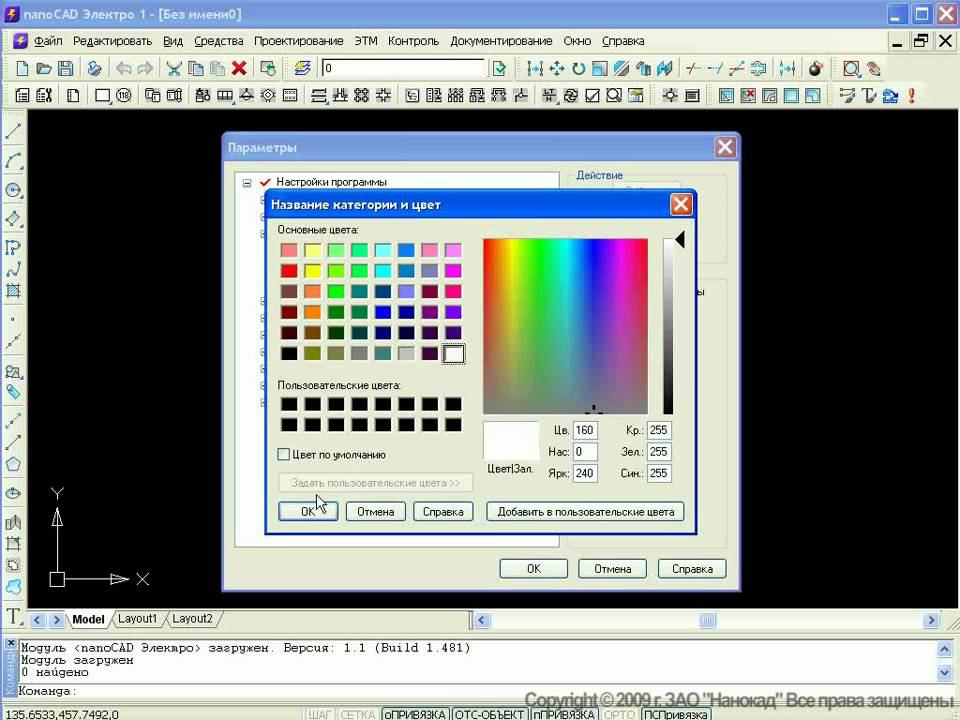The height and width of the screenshot is (720, 960).
Task: Open the Проектирование menu
Action: [x=299, y=41]
